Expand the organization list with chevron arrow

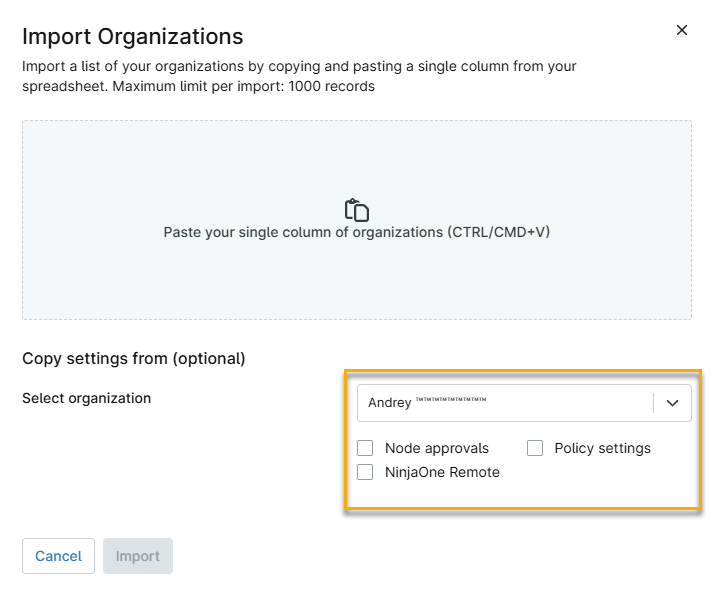coord(672,403)
